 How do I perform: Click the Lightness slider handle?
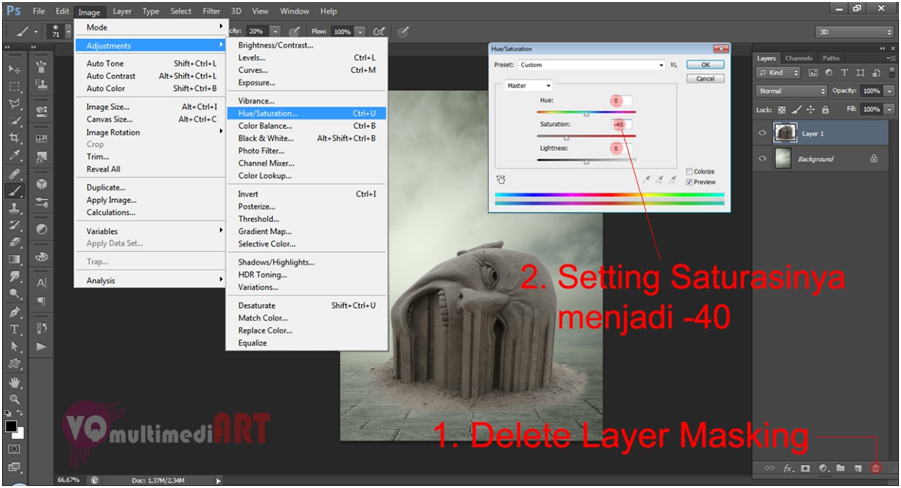[x=586, y=162]
